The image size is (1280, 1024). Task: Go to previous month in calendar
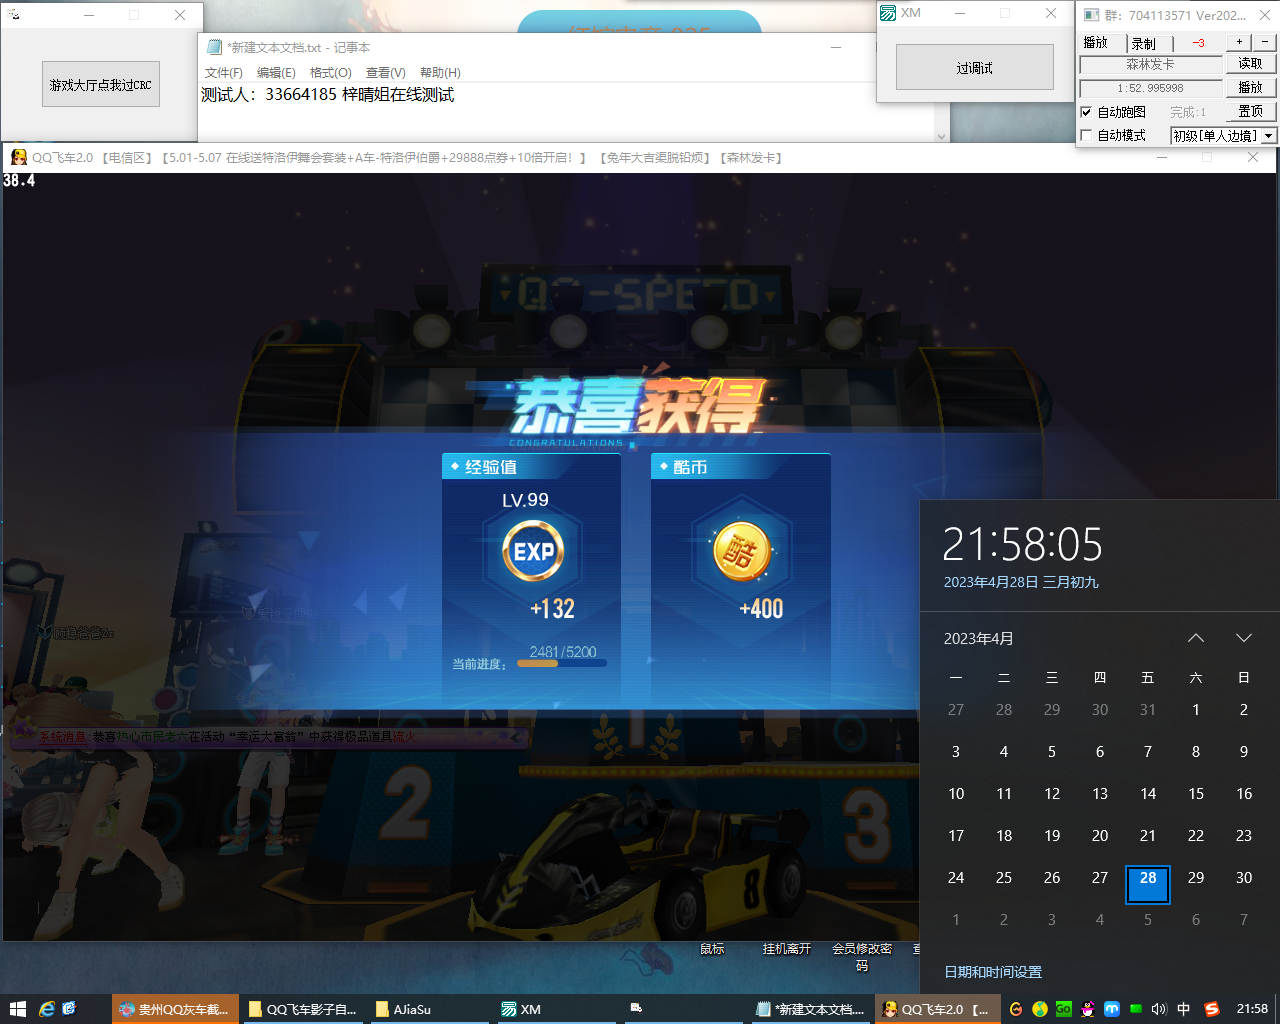coord(1196,638)
